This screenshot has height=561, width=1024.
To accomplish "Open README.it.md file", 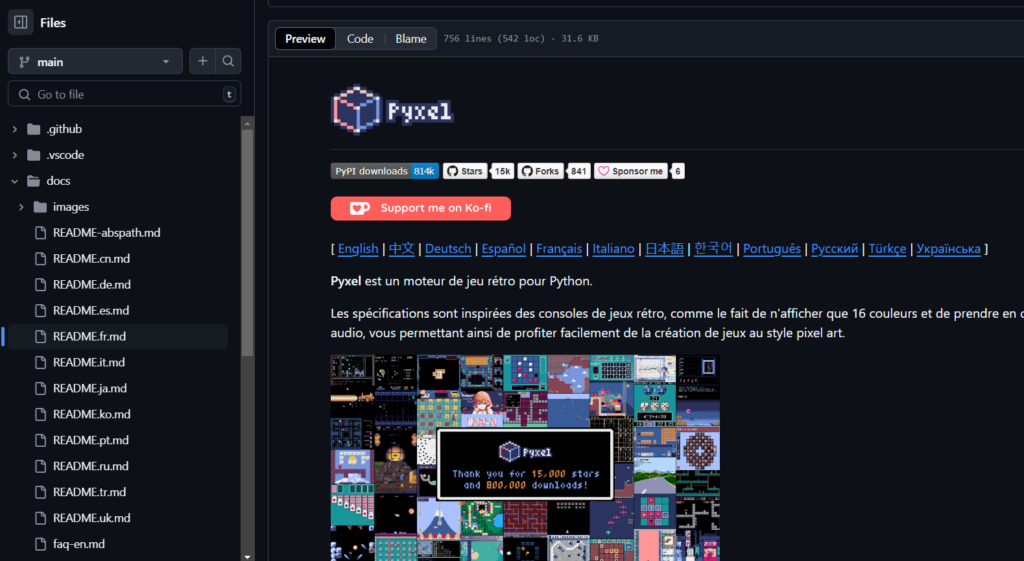I will pos(89,362).
